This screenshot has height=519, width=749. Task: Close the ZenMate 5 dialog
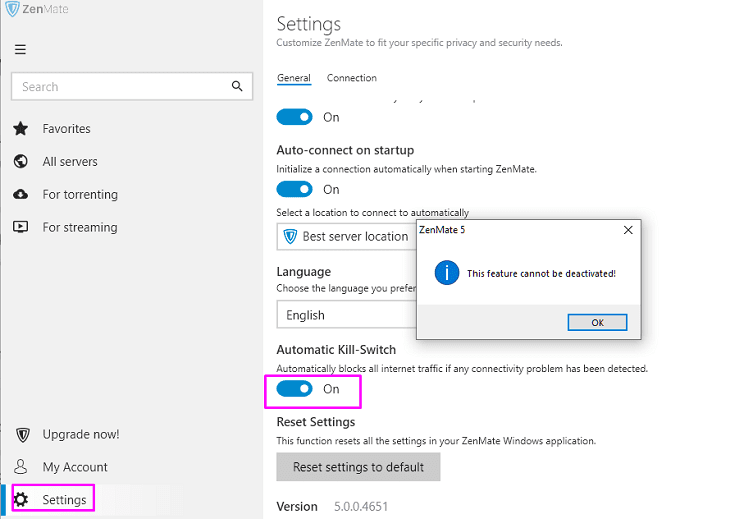coord(628,230)
